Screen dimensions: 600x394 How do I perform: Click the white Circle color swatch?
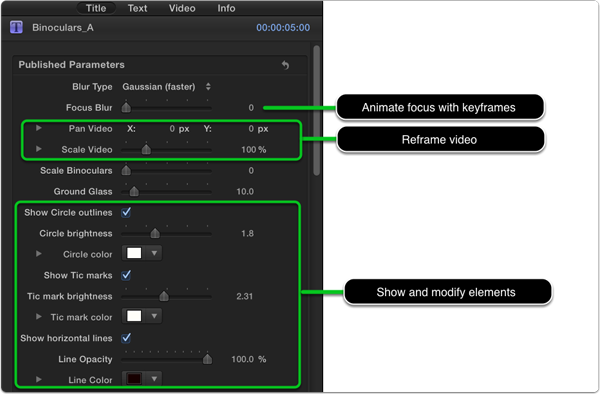point(134,253)
